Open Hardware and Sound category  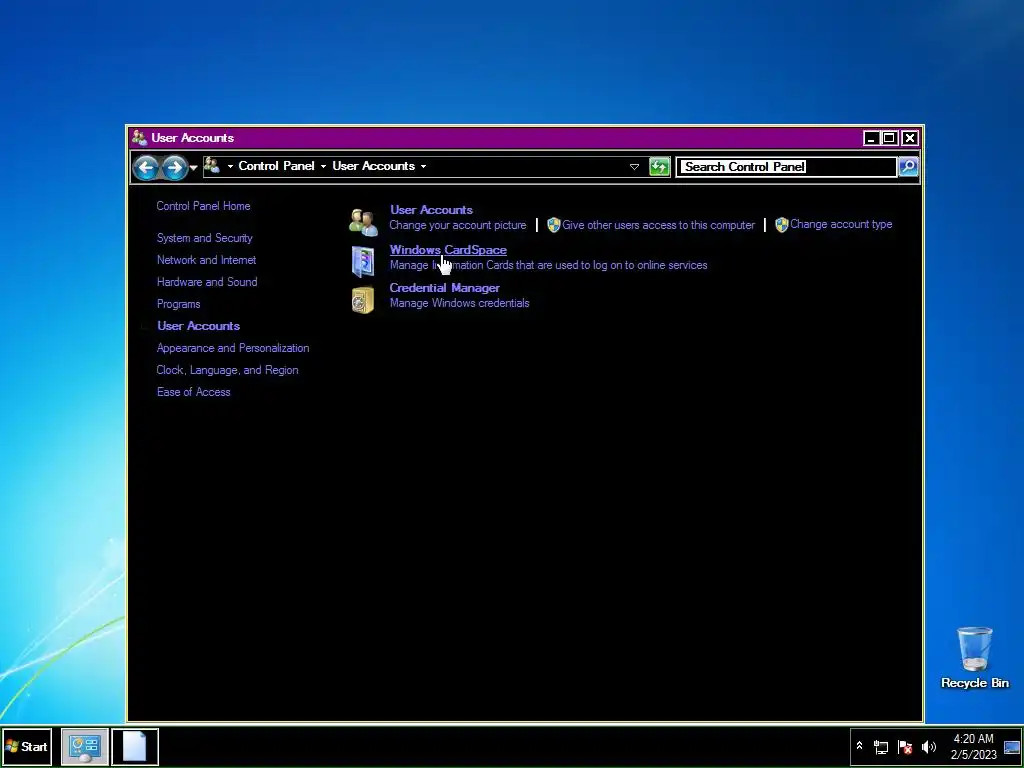[x=207, y=282]
